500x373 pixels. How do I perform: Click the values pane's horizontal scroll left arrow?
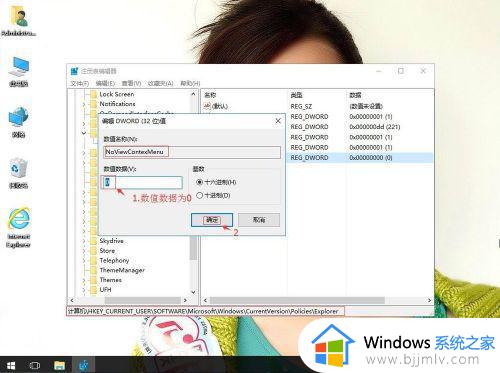click(206, 300)
